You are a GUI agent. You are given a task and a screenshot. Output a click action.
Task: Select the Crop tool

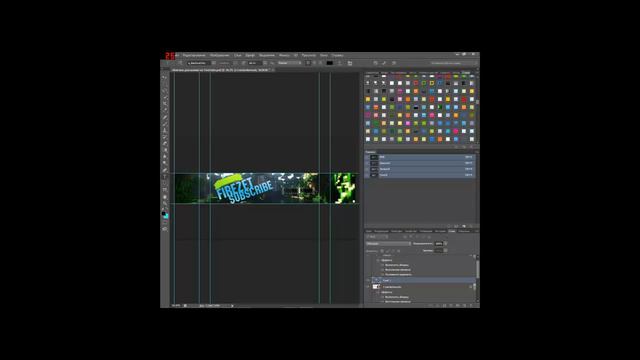point(165,104)
